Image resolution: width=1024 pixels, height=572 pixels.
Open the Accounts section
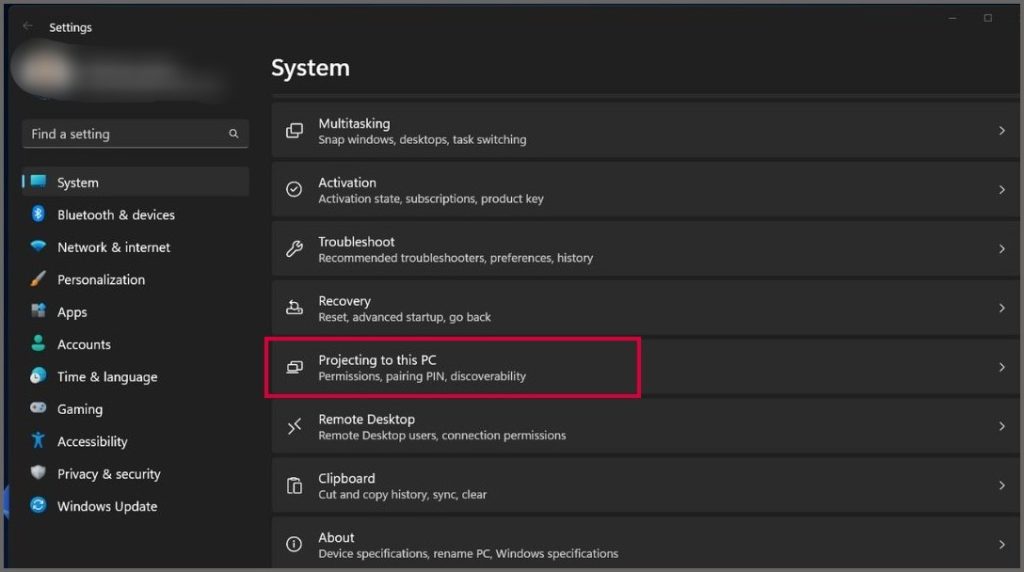(x=136, y=343)
